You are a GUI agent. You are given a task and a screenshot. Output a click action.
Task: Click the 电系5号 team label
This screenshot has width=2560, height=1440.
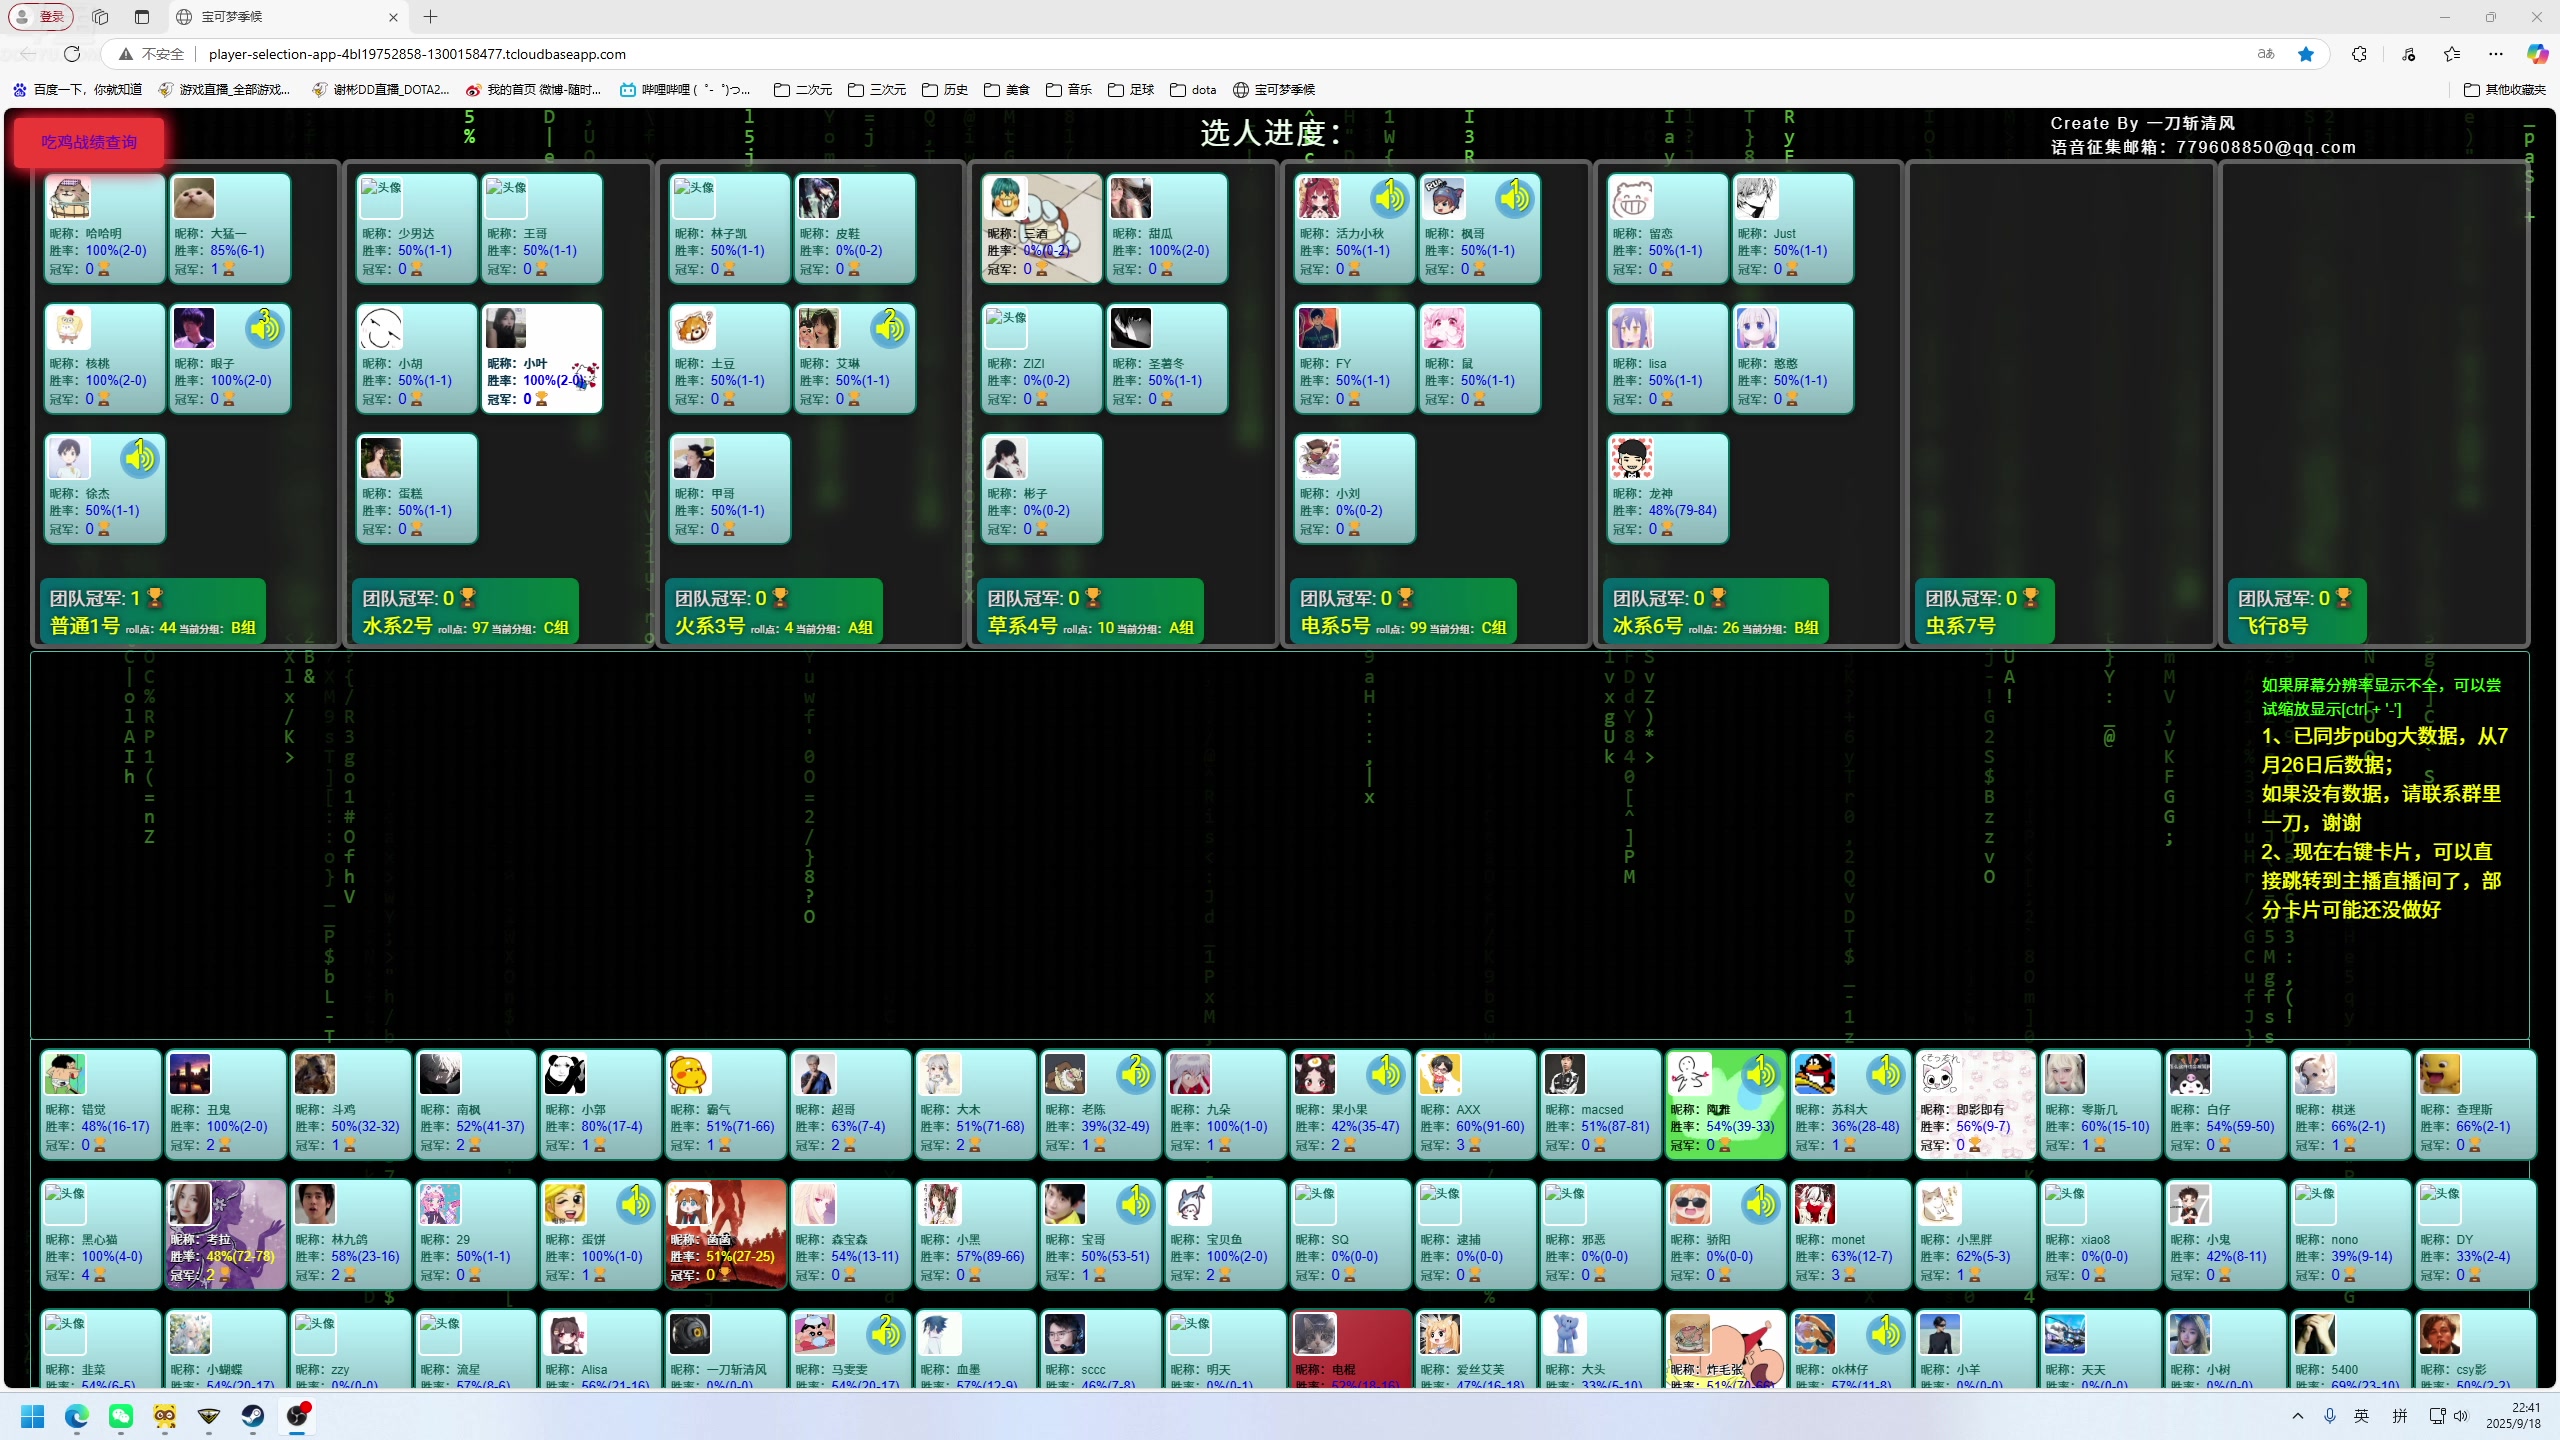point(1335,626)
